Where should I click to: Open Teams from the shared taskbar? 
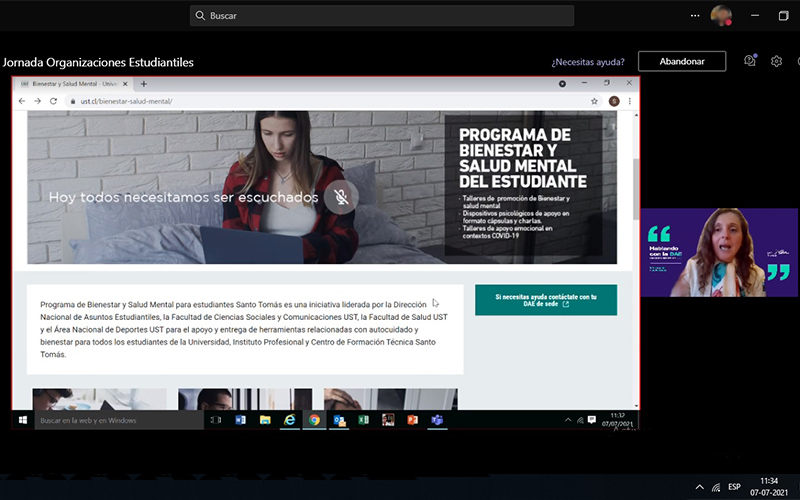point(437,420)
